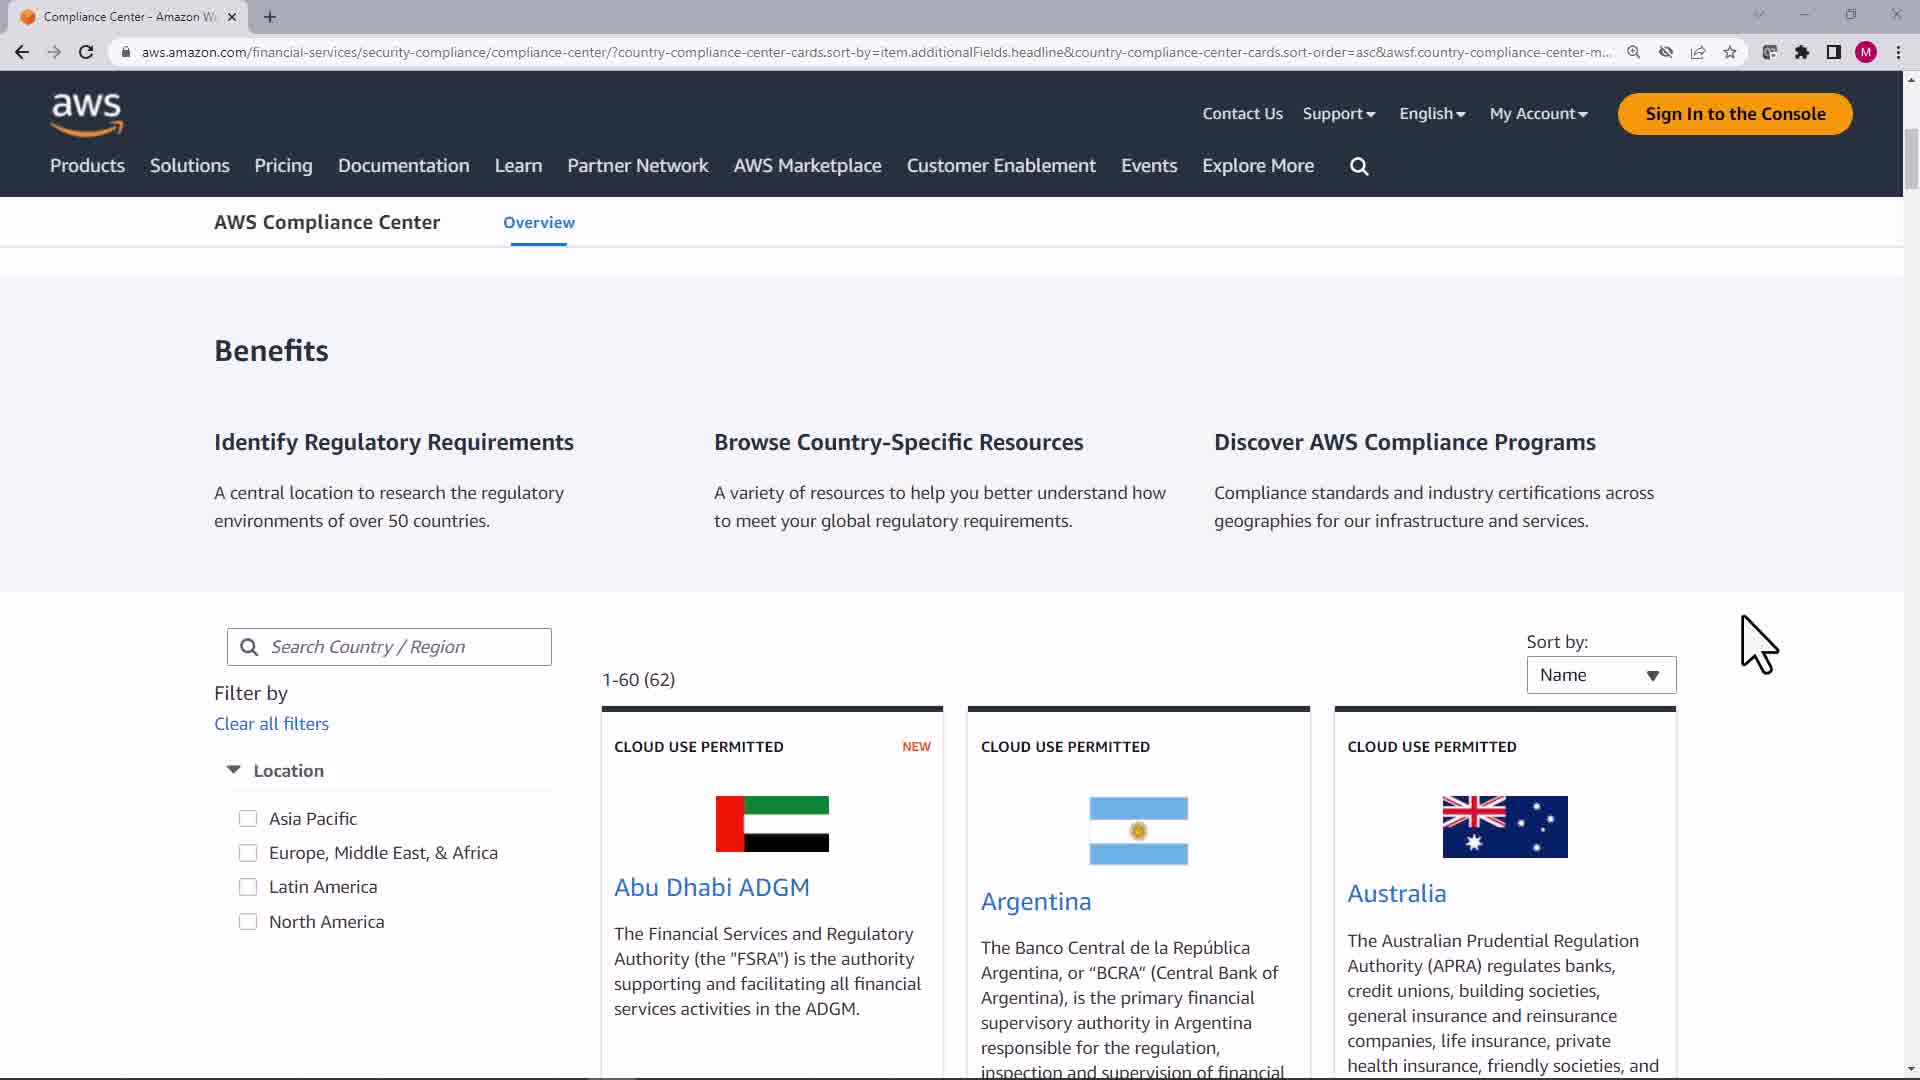
Task: Click the Chrome profile avatar icon
Action: (1866, 52)
